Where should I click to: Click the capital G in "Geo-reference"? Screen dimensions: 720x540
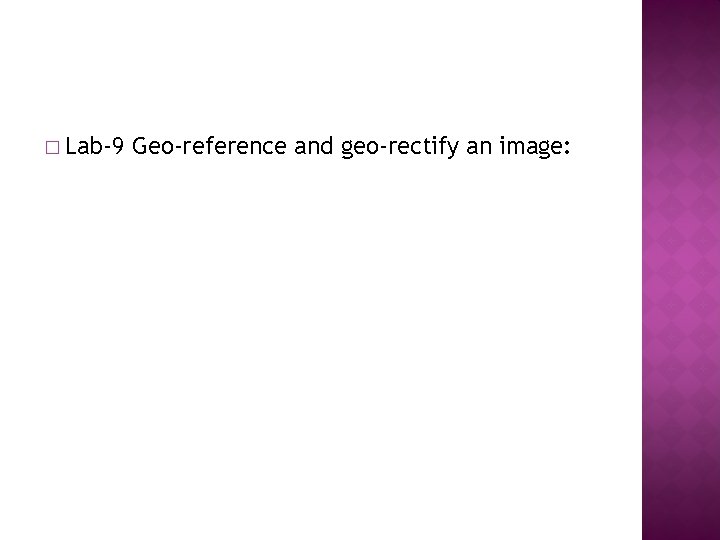[140, 148]
